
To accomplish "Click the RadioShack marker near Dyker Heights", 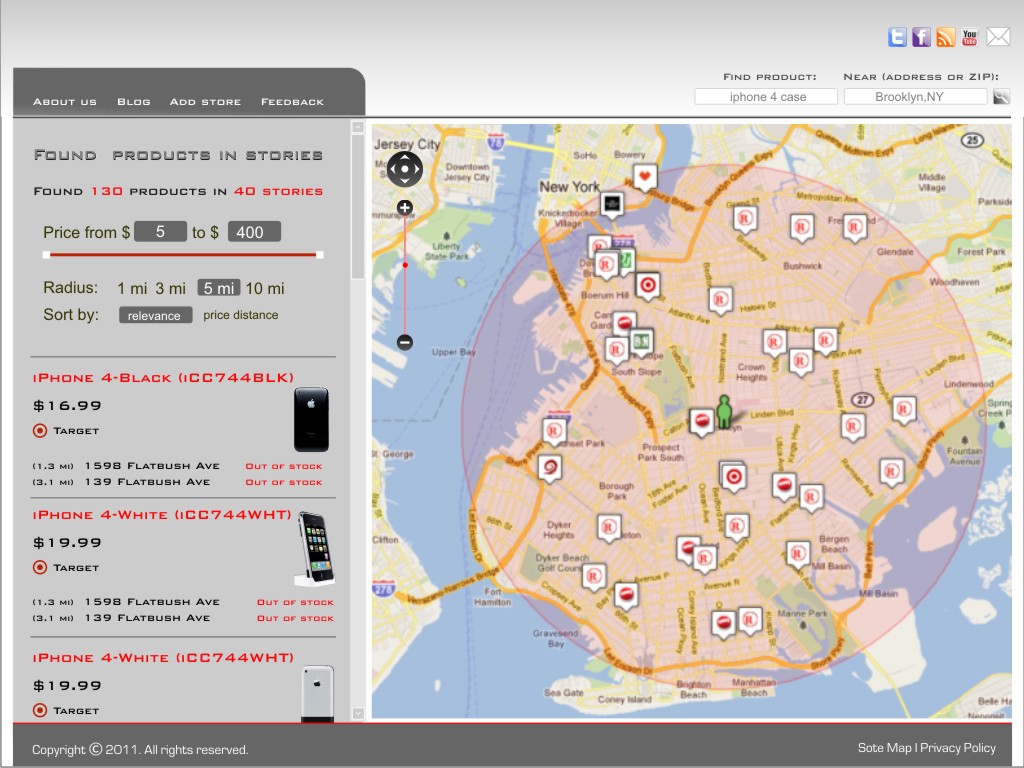I will click(x=609, y=527).
